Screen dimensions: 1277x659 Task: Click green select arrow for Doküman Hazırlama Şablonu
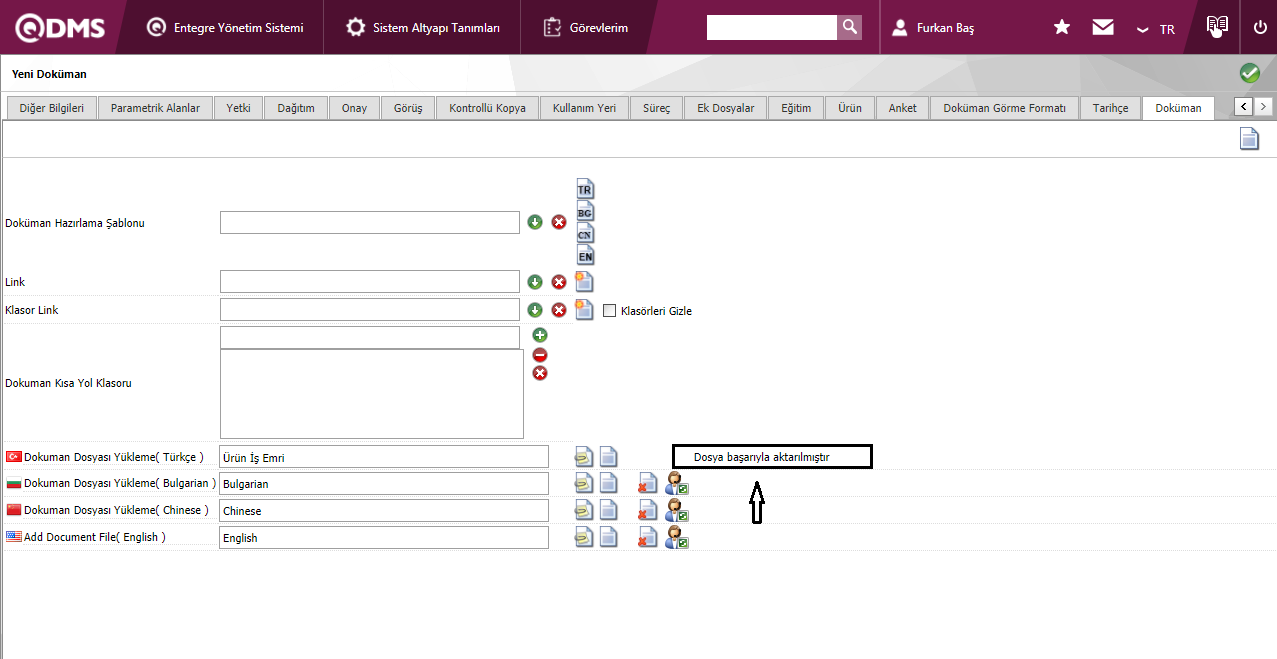[535, 222]
